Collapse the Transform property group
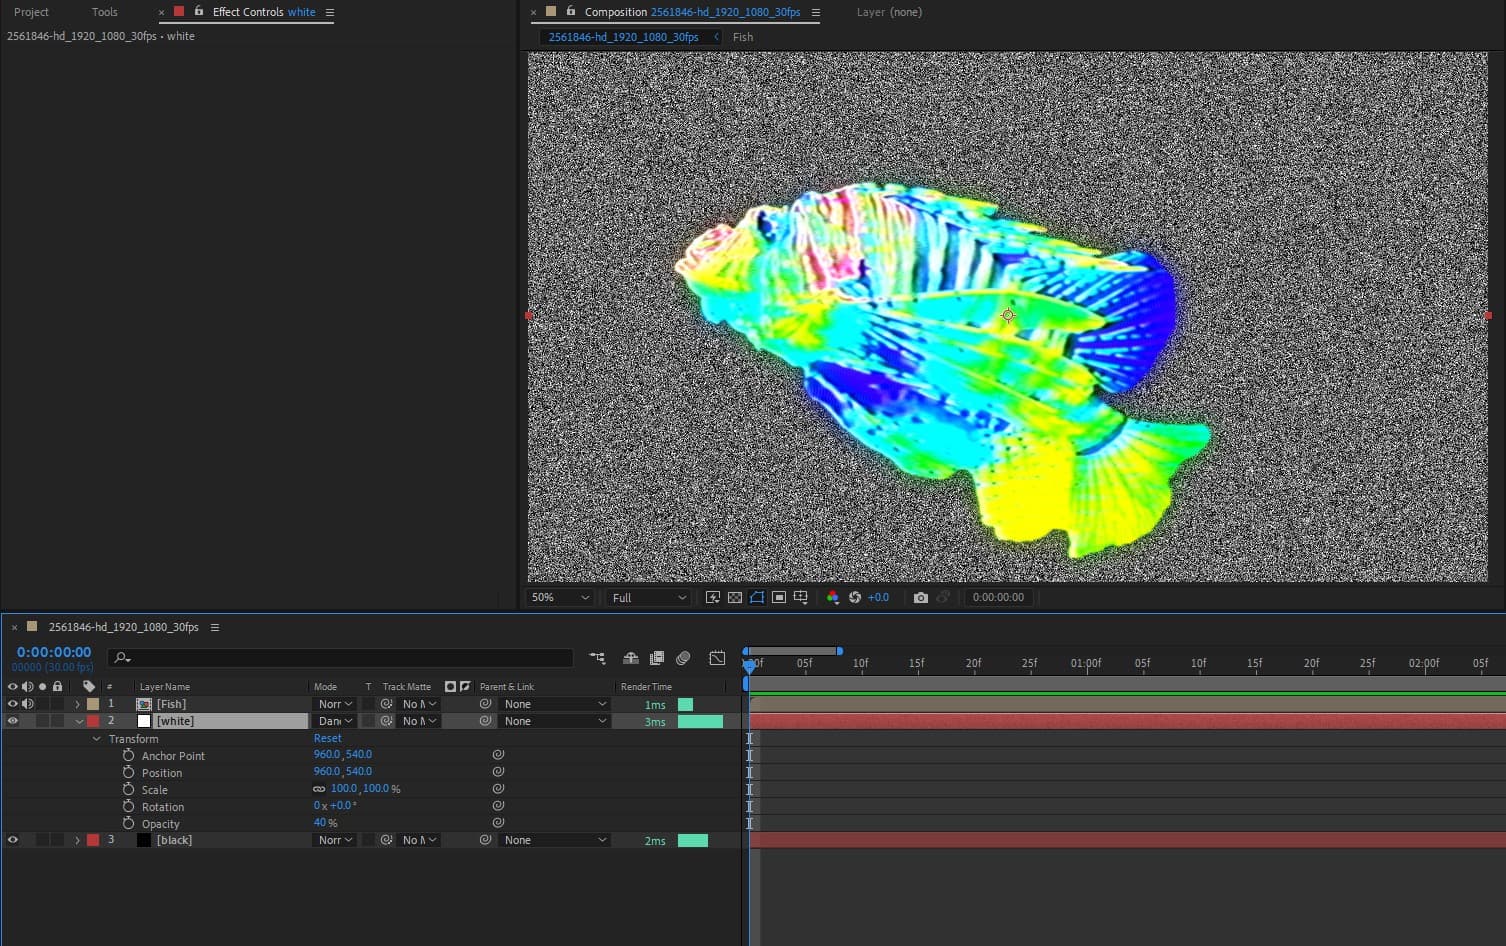This screenshot has height=946, width=1506. [x=97, y=739]
